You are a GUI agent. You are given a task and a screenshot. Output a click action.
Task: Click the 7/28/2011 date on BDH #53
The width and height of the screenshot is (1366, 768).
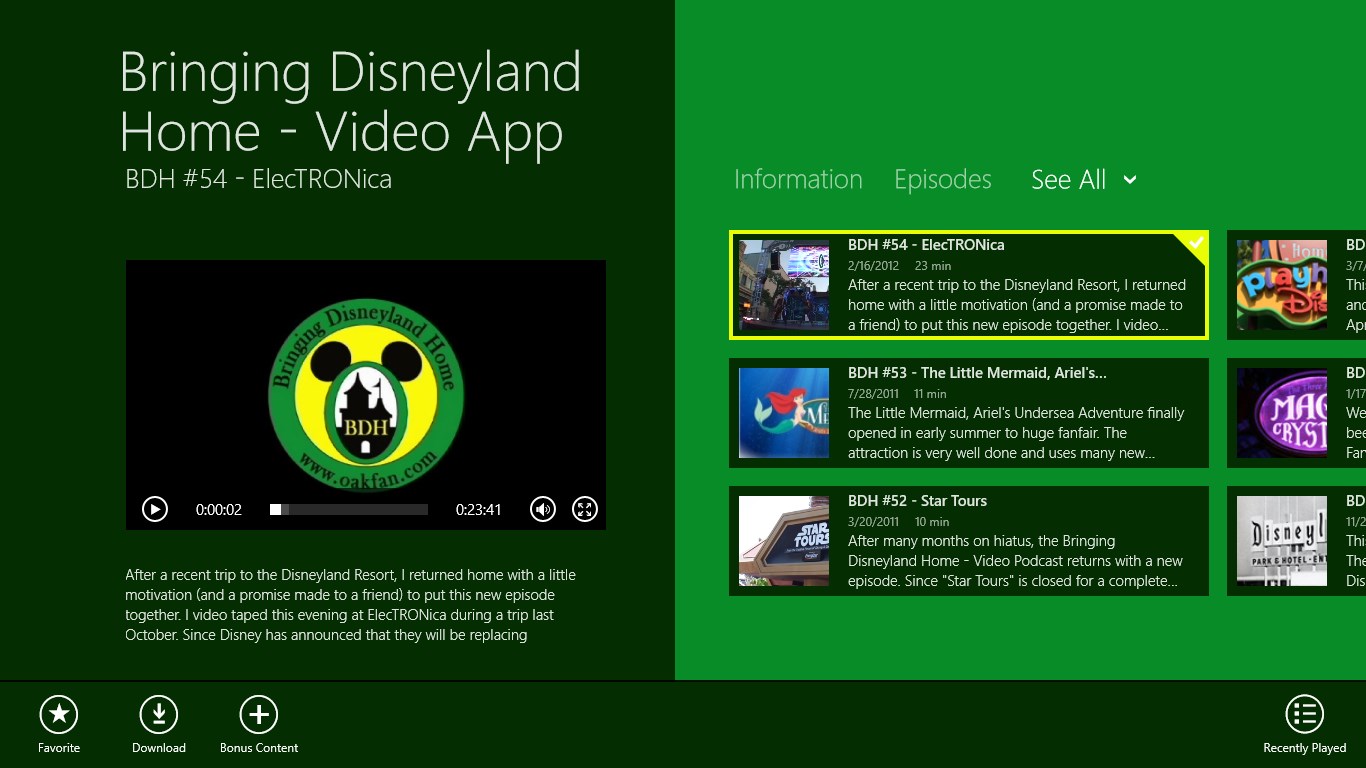[x=873, y=394]
